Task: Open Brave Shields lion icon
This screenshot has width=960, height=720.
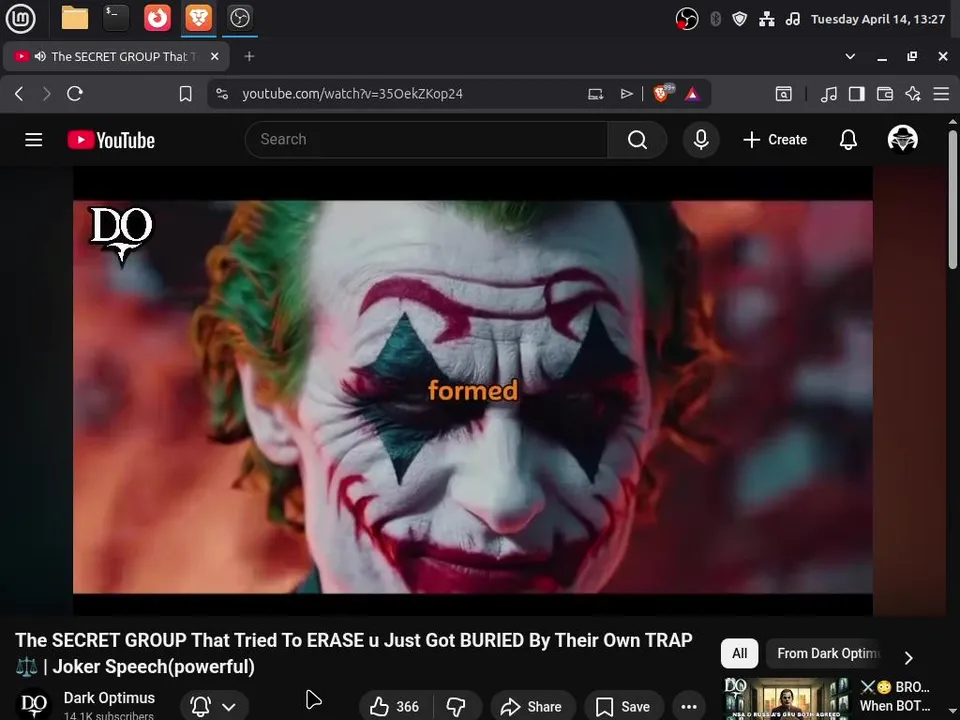Action: click(x=662, y=93)
